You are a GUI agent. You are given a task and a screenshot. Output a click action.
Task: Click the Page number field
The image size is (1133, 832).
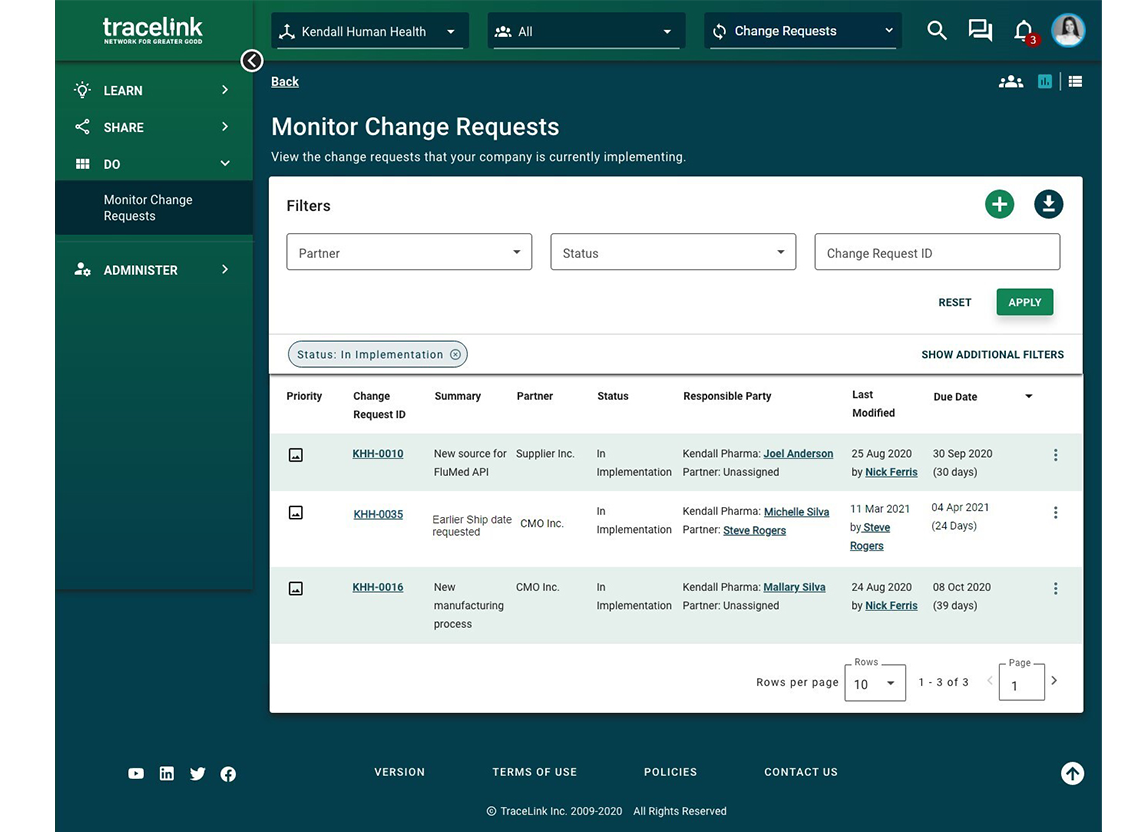coord(1022,683)
